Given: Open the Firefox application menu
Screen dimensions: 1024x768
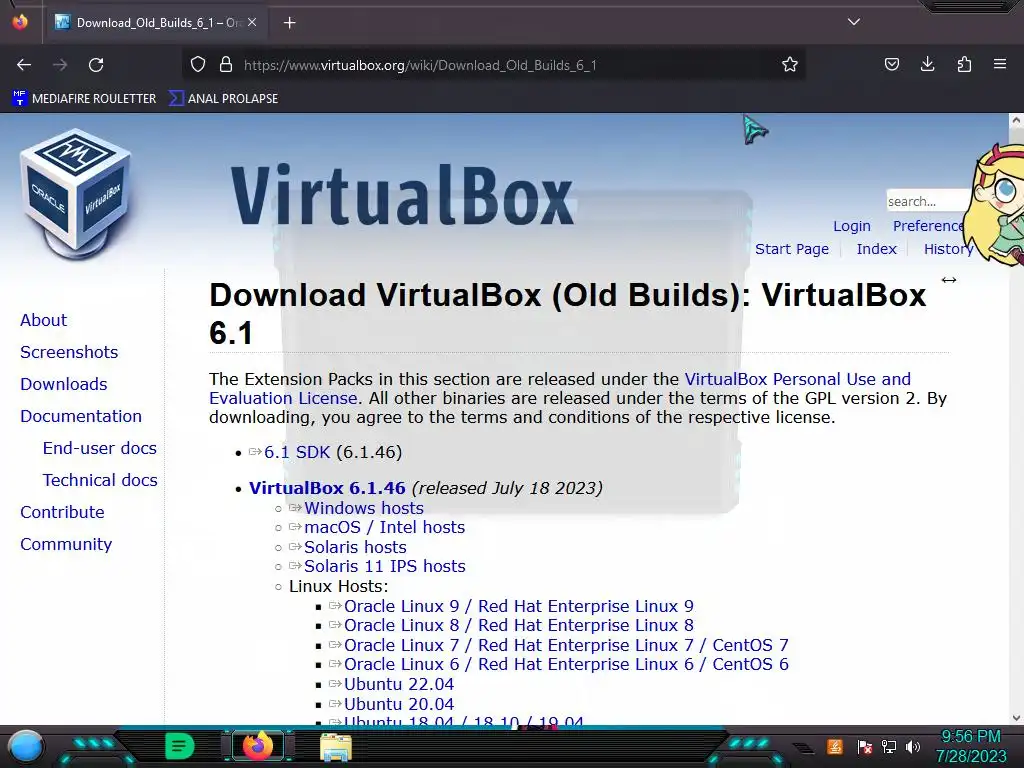Looking at the screenshot, I should click(1000, 65).
